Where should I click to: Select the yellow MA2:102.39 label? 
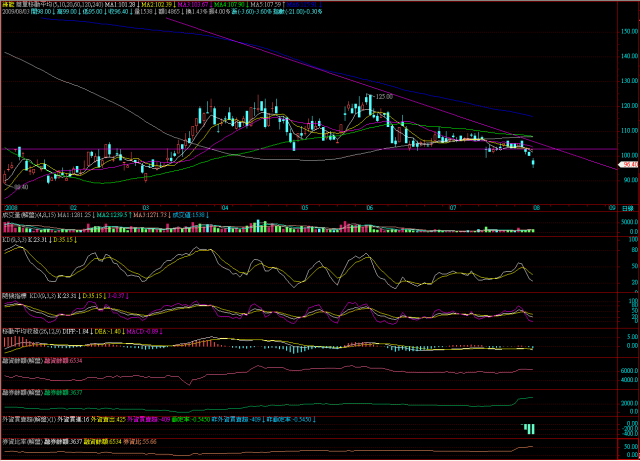[156, 4]
